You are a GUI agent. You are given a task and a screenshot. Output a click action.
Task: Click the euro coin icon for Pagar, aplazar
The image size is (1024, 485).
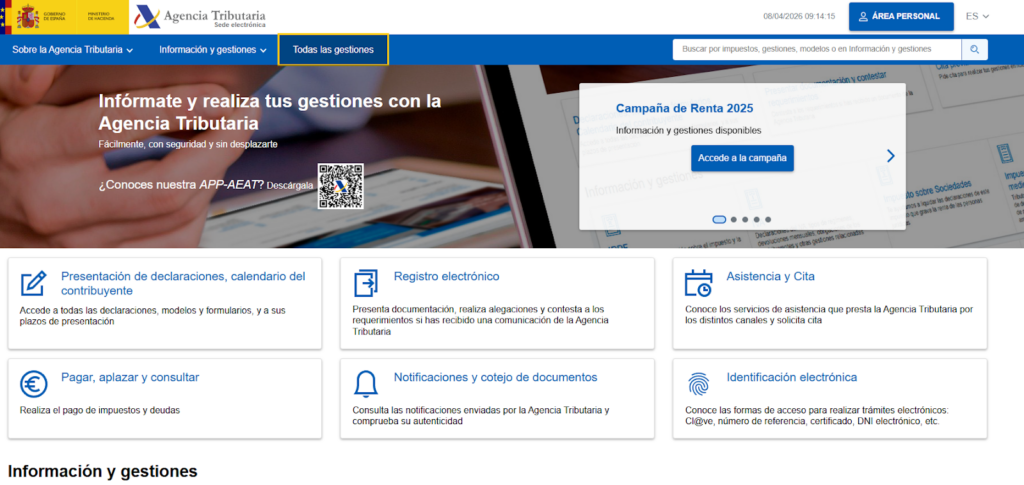(33, 384)
